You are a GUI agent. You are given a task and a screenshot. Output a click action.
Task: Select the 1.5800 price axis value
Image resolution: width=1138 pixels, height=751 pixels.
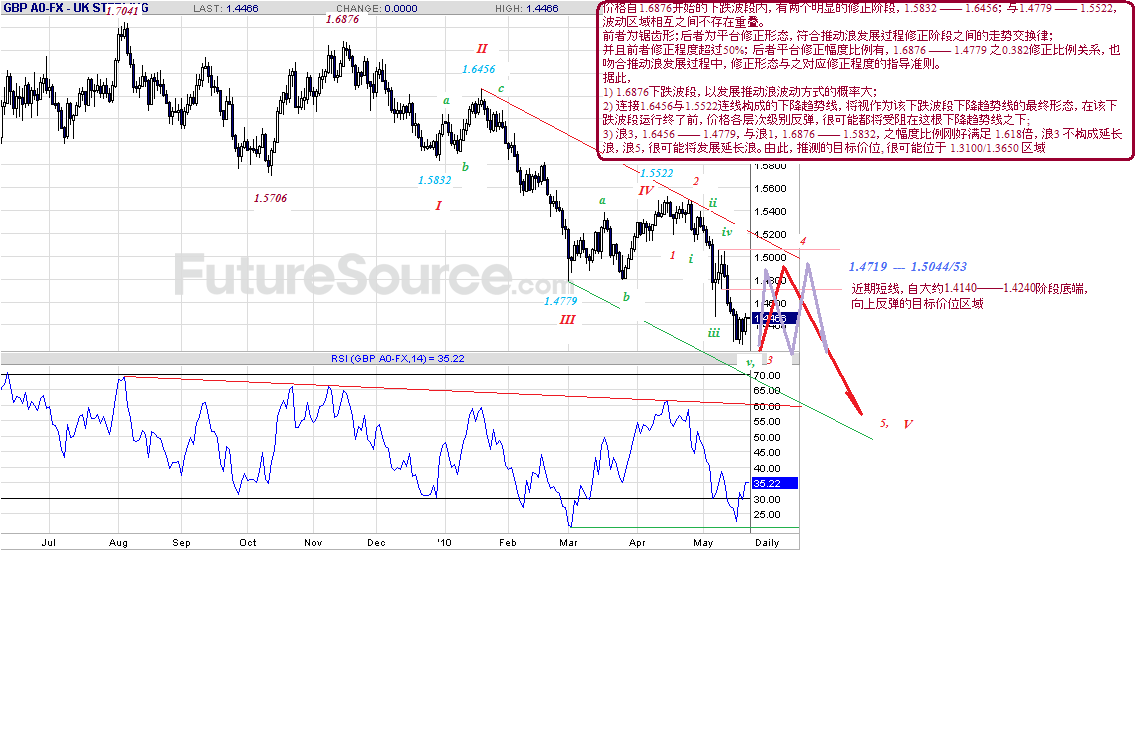770,166
